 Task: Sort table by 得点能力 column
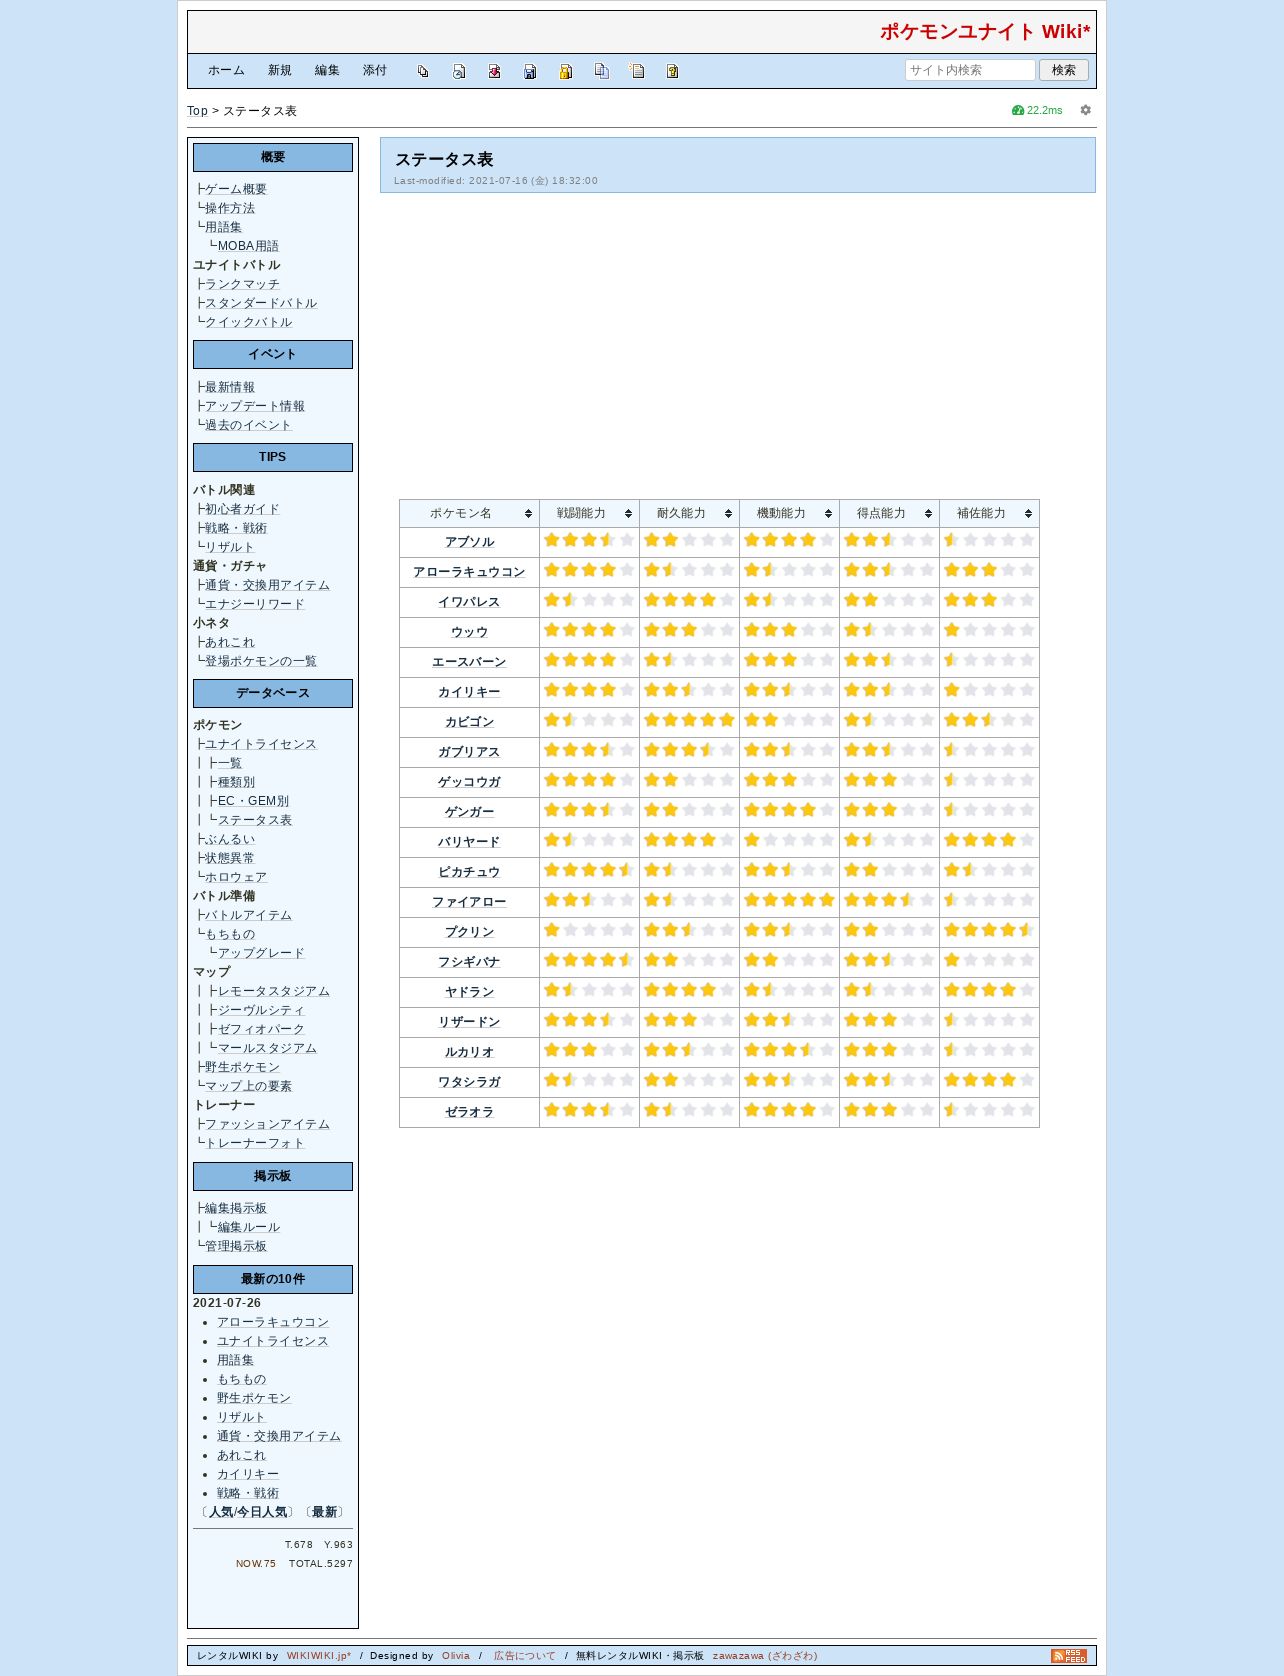[x=889, y=513]
